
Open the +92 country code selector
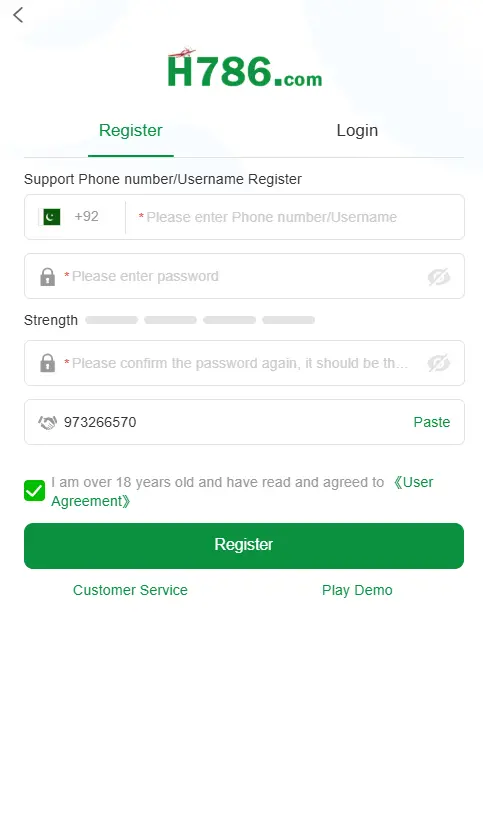[86, 217]
